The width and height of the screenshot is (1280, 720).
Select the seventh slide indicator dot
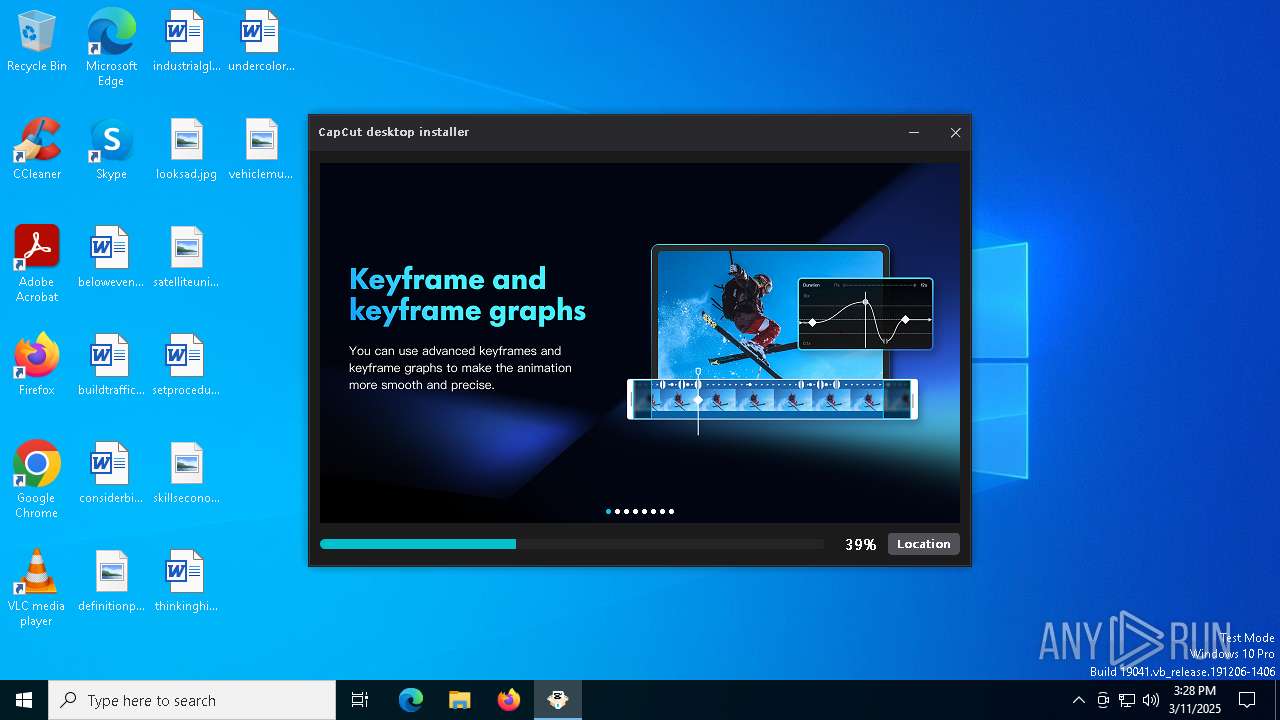[662, 511]
